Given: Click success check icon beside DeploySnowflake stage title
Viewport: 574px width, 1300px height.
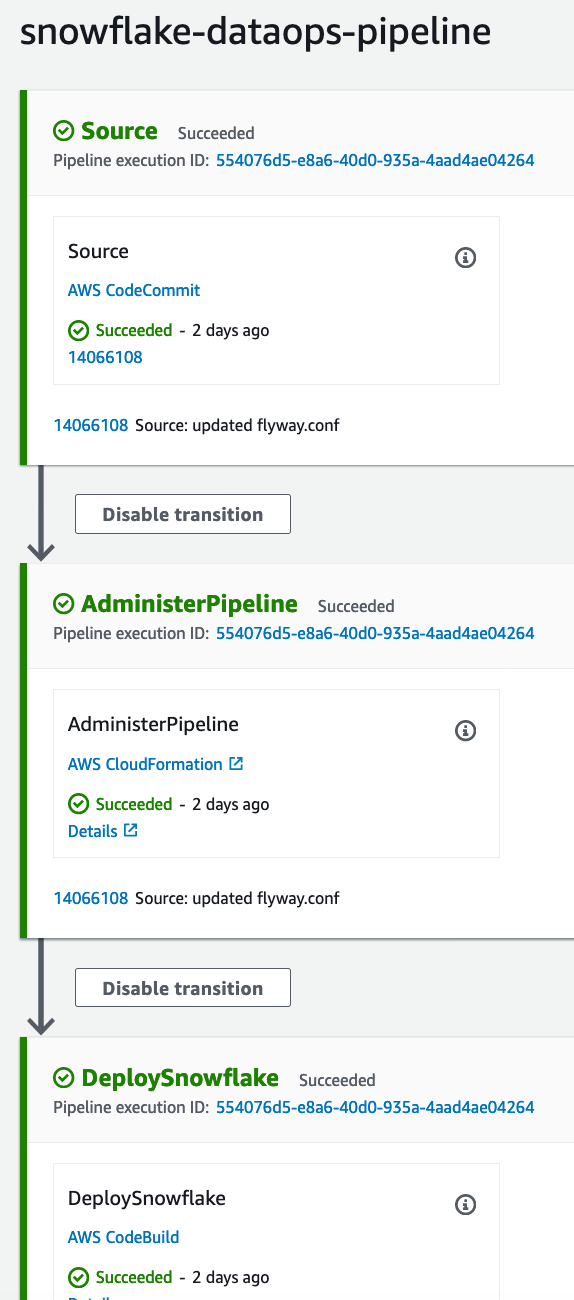Looking at the screenshot, I should (63, 1078).
